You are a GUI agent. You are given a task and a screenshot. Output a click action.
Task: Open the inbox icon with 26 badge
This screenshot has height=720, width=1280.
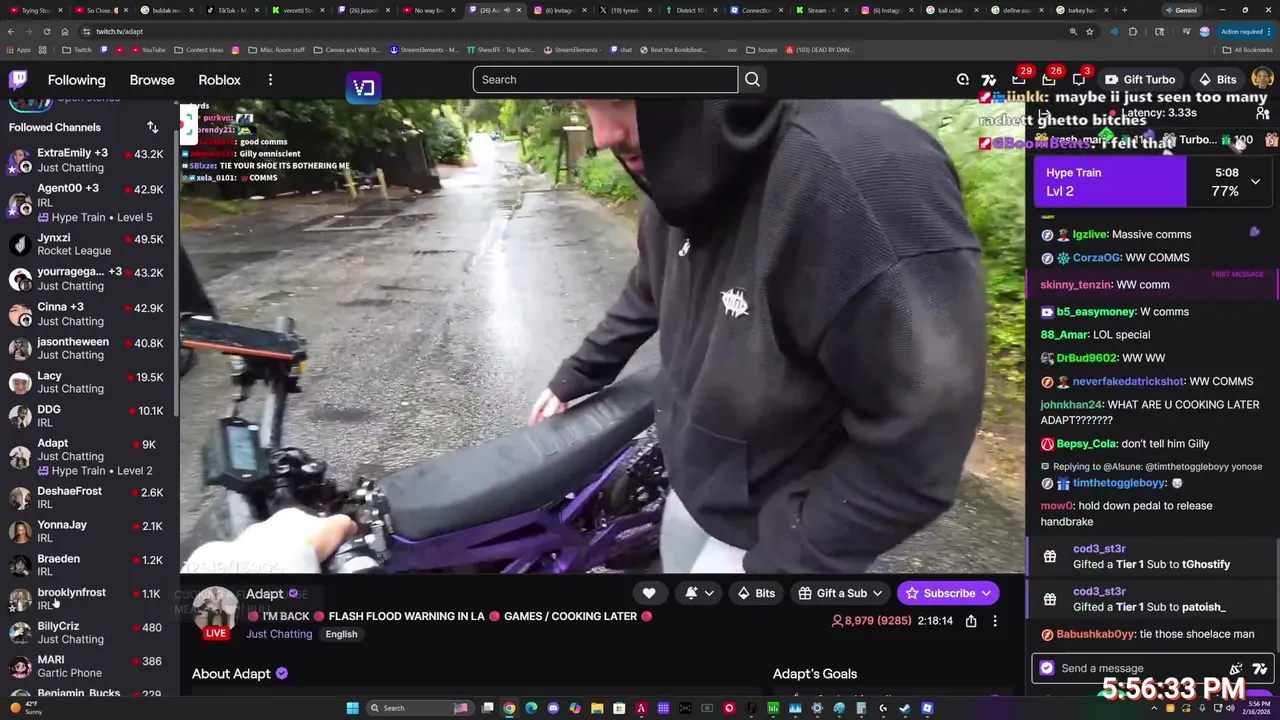point(1049,80)
